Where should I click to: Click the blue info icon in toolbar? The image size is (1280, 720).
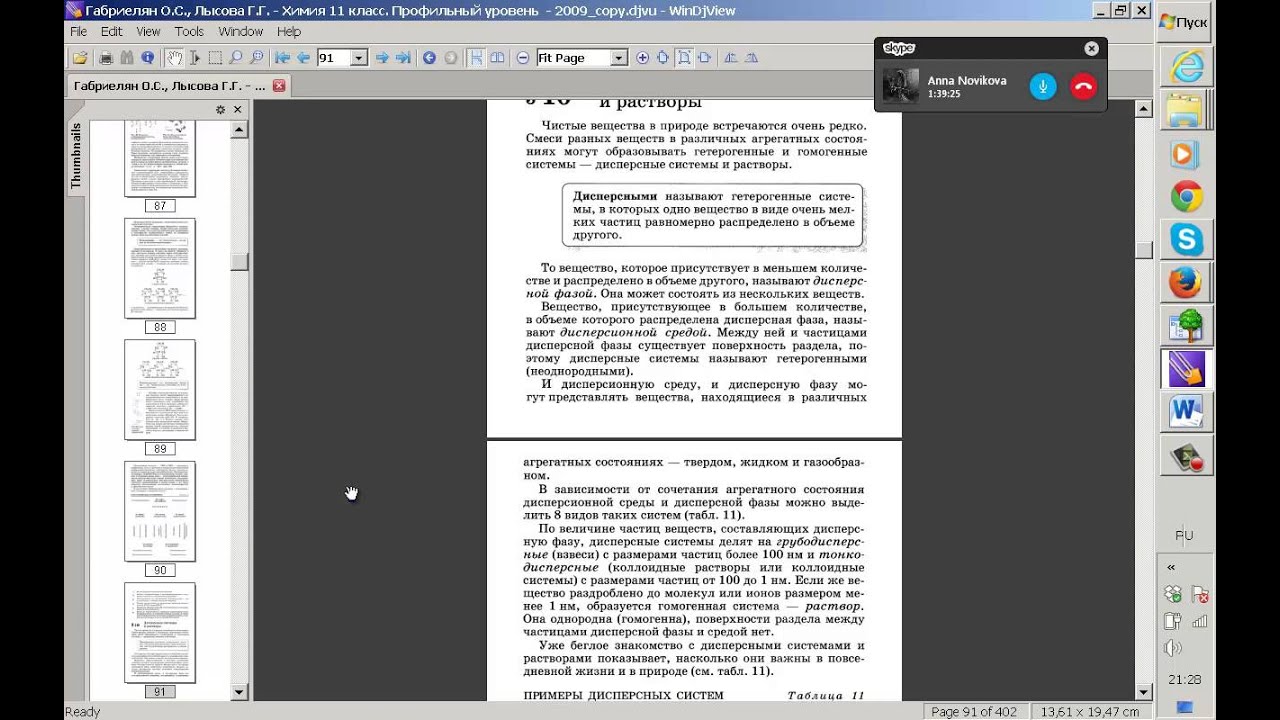147,58
